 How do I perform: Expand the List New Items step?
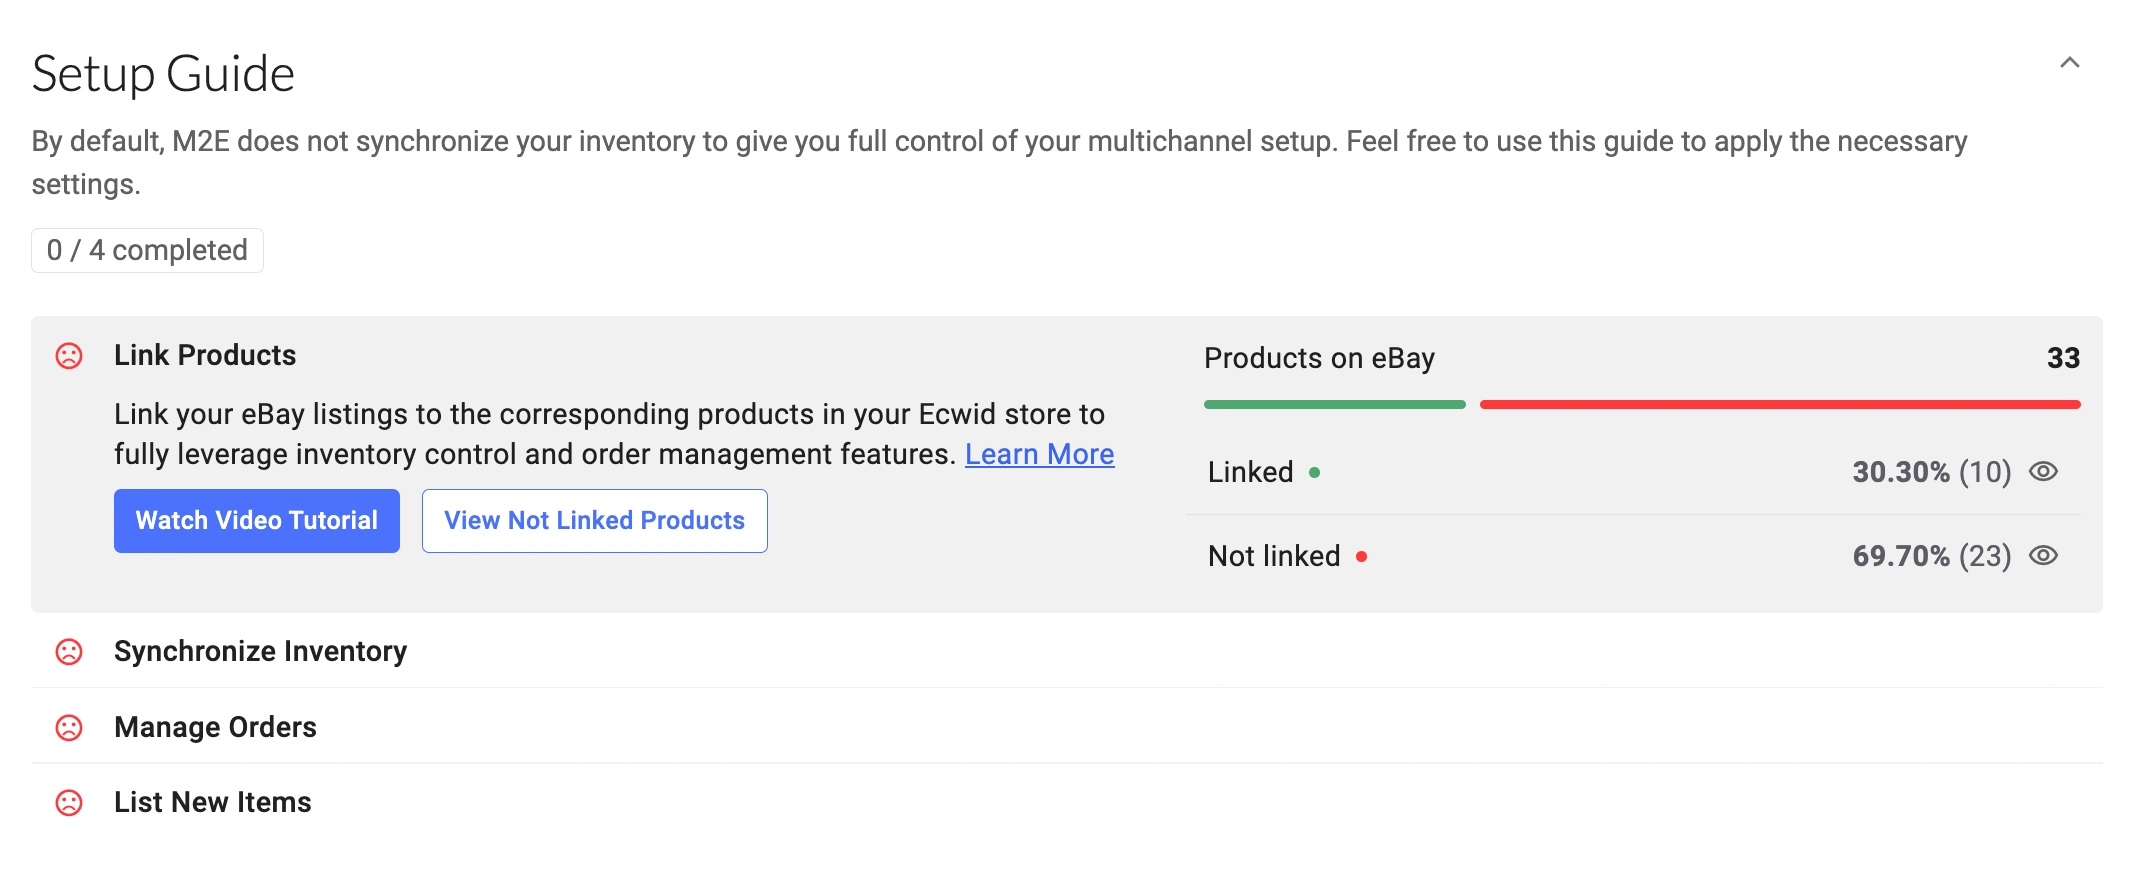click(213, 801)
